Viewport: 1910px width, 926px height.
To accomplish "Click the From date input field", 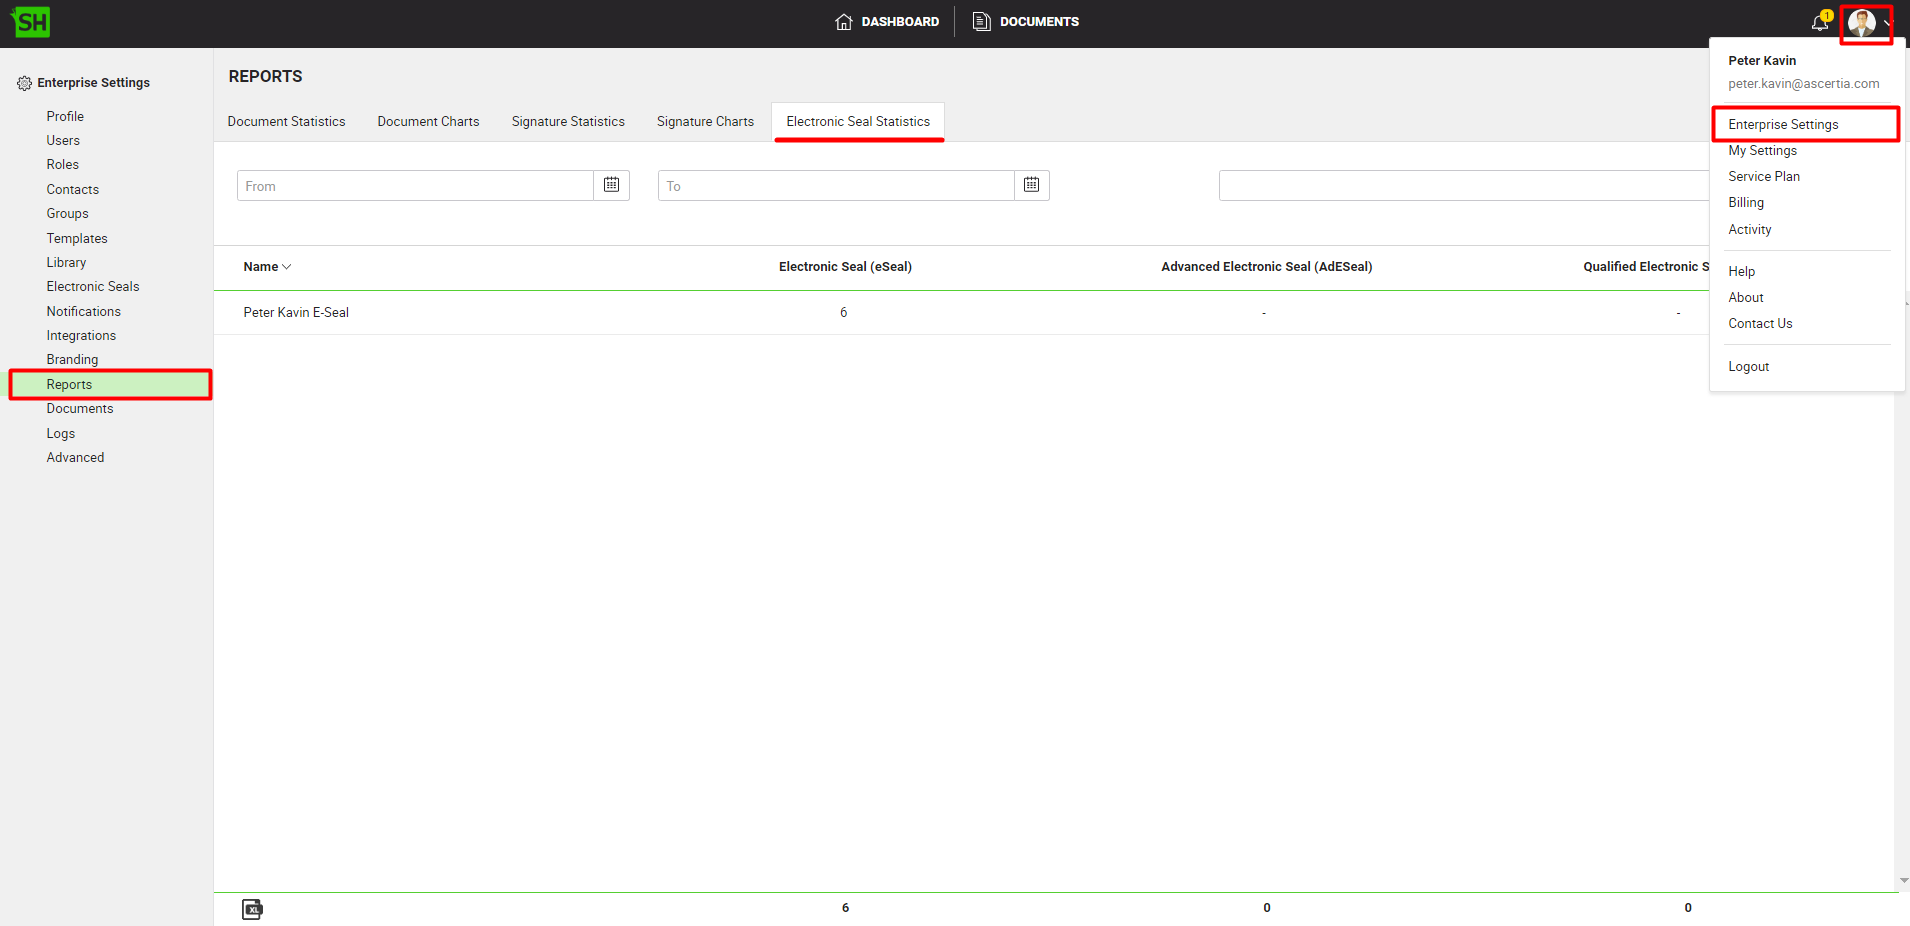I will [x=415, y=186].
